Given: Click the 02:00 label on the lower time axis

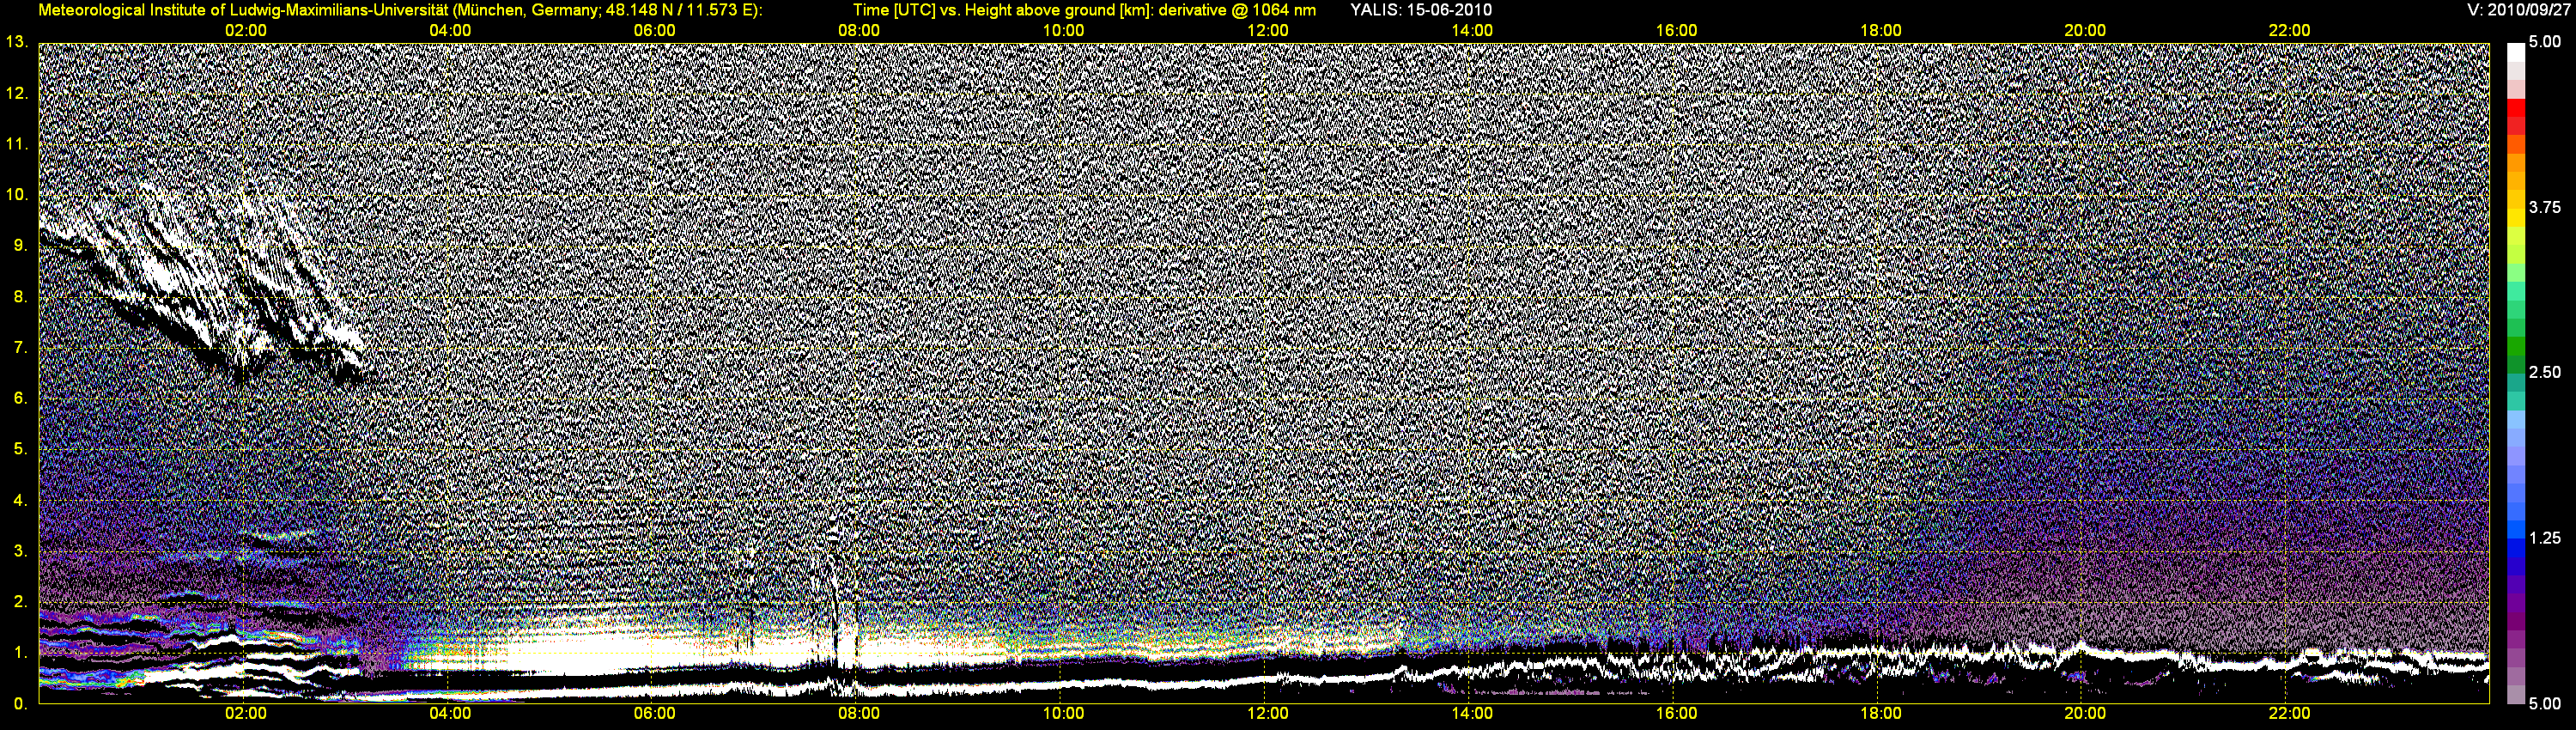Looking at the screenshot, I should 245,714.
